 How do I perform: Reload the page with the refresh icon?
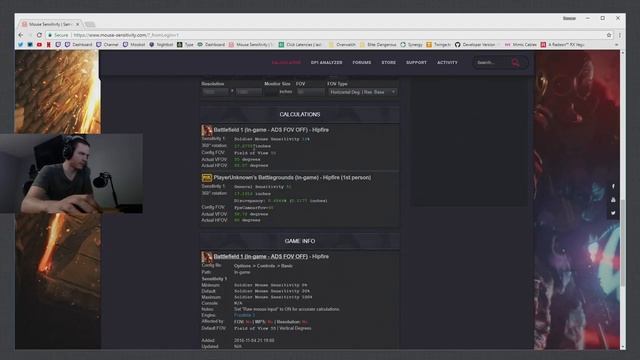39,35
